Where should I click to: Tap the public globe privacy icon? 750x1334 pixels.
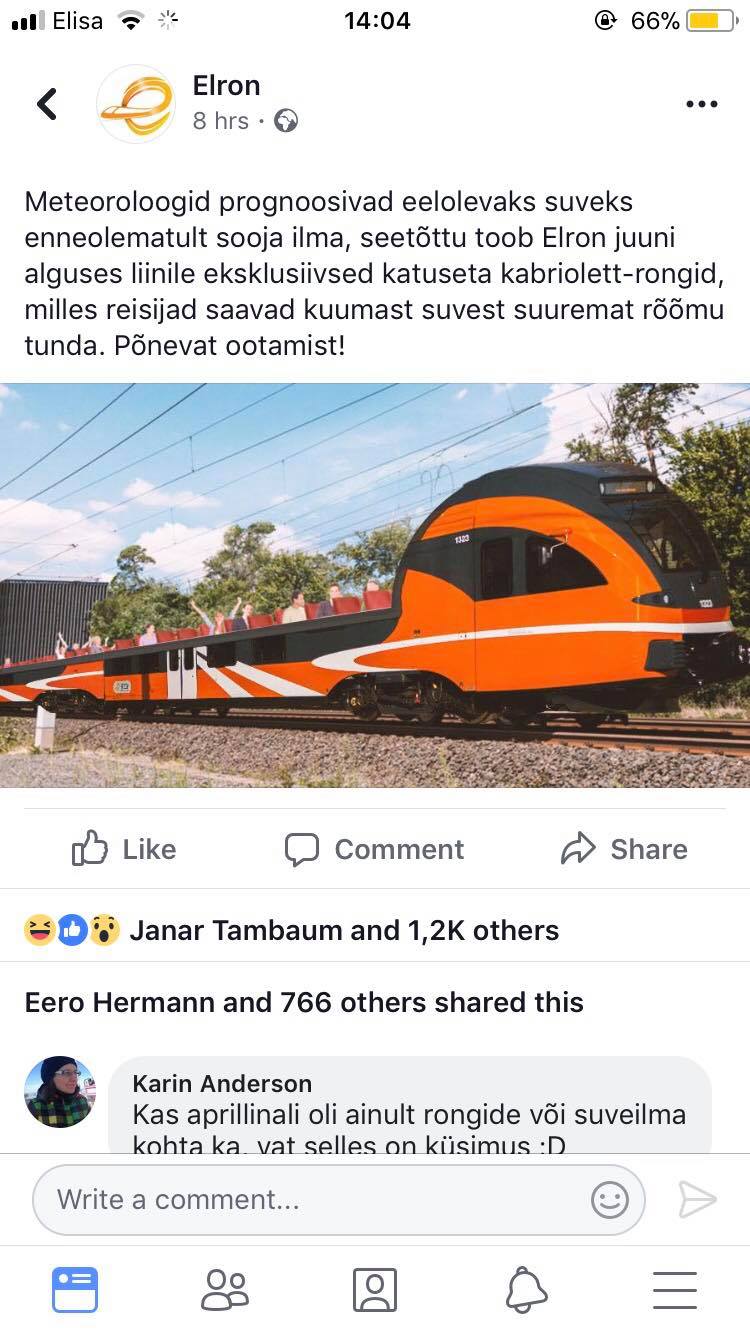point(286,121)
